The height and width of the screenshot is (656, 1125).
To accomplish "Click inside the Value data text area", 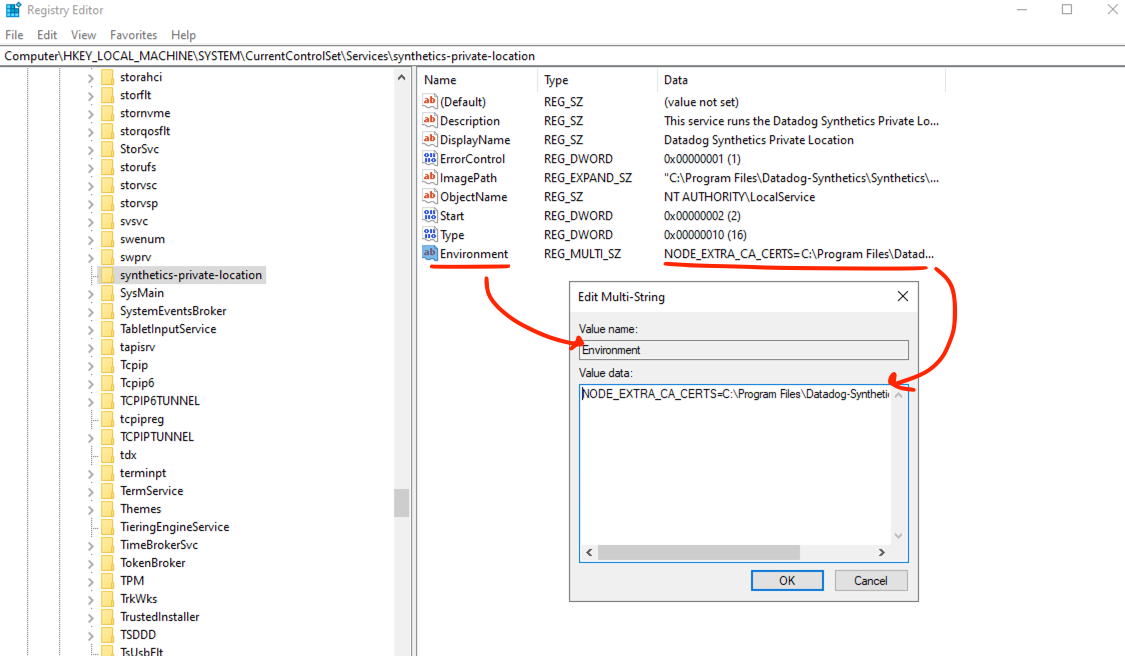I will 735,460.
